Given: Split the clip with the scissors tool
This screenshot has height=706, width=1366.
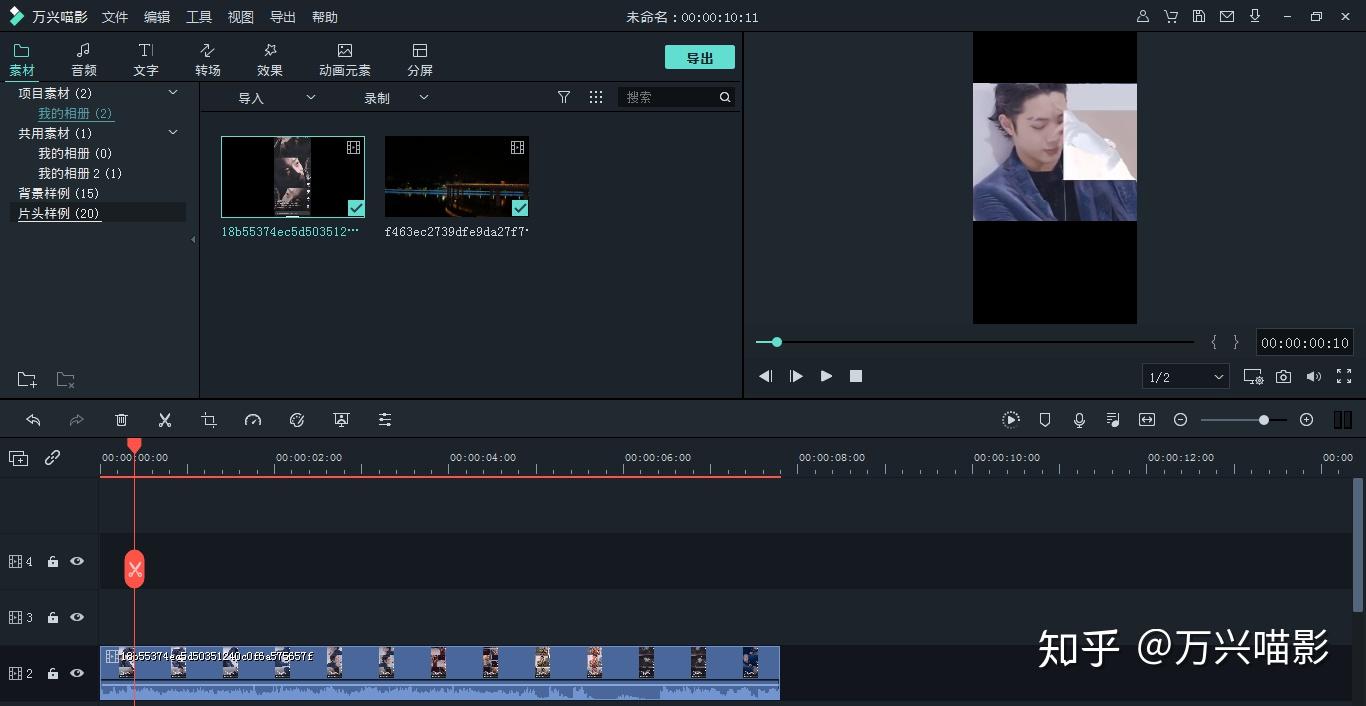Looking at the screenshot, I should pyautogui.click(x=165, y=420).
